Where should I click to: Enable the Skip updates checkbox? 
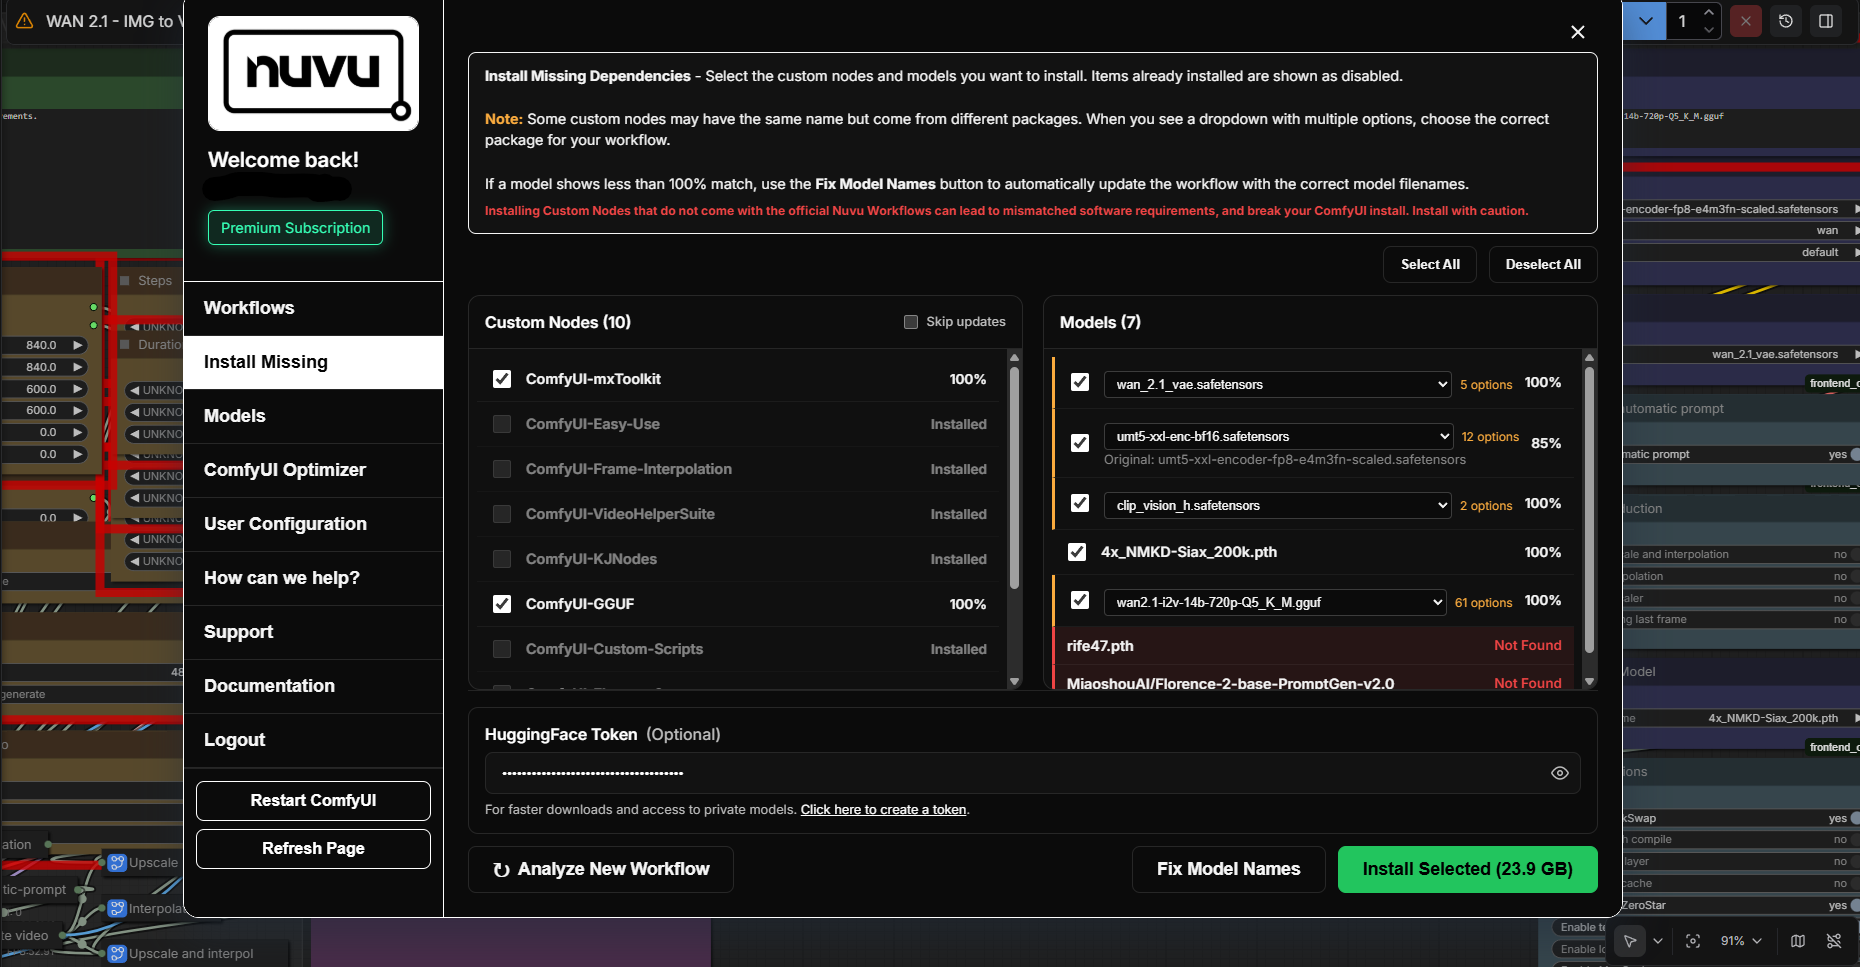point(911,322)
